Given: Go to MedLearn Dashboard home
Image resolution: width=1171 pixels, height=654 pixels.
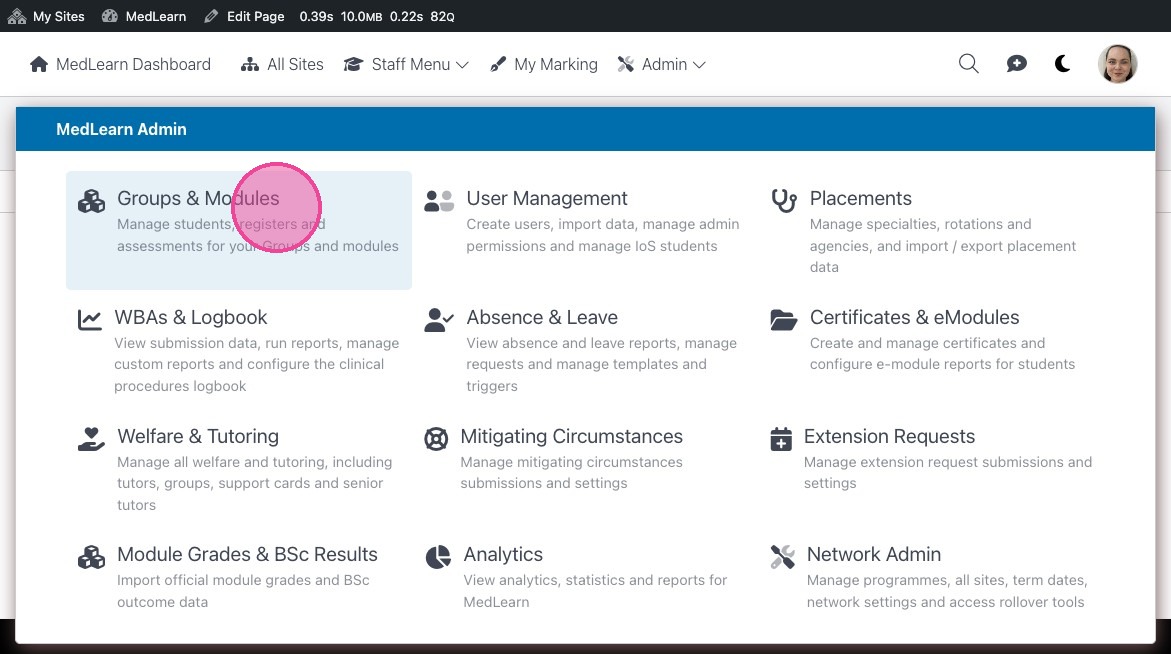Looking at the screenshot, I should click(x=120, y=64).
